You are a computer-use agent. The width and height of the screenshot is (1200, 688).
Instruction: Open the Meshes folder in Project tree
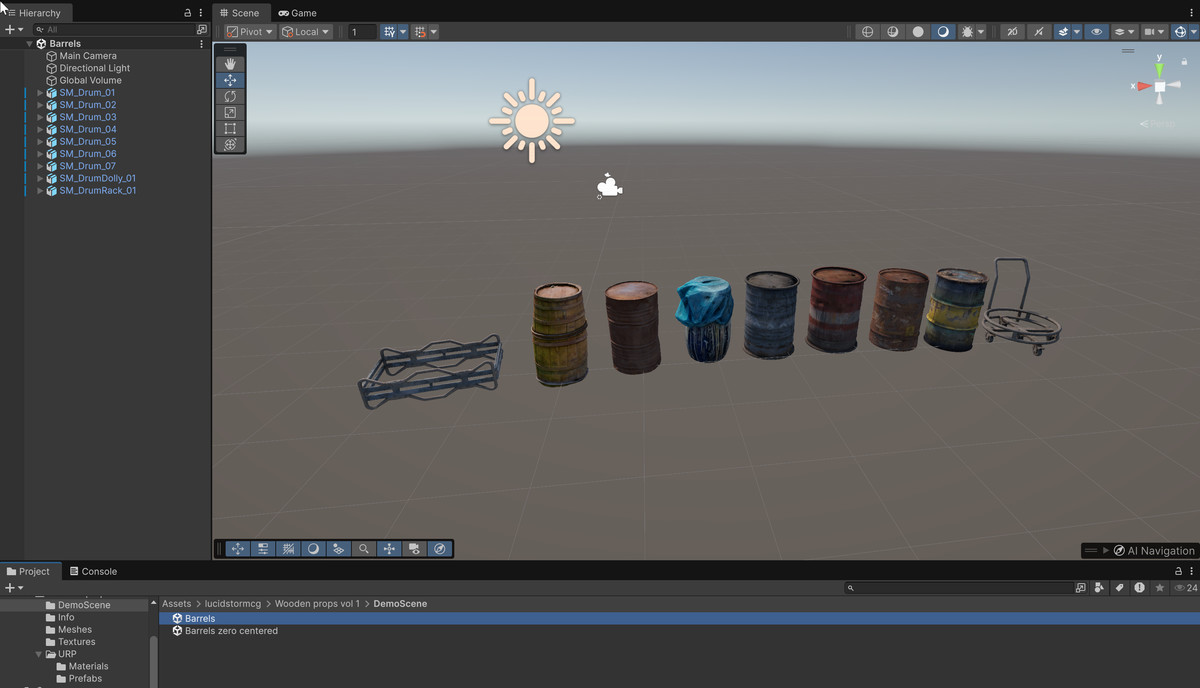75,630
